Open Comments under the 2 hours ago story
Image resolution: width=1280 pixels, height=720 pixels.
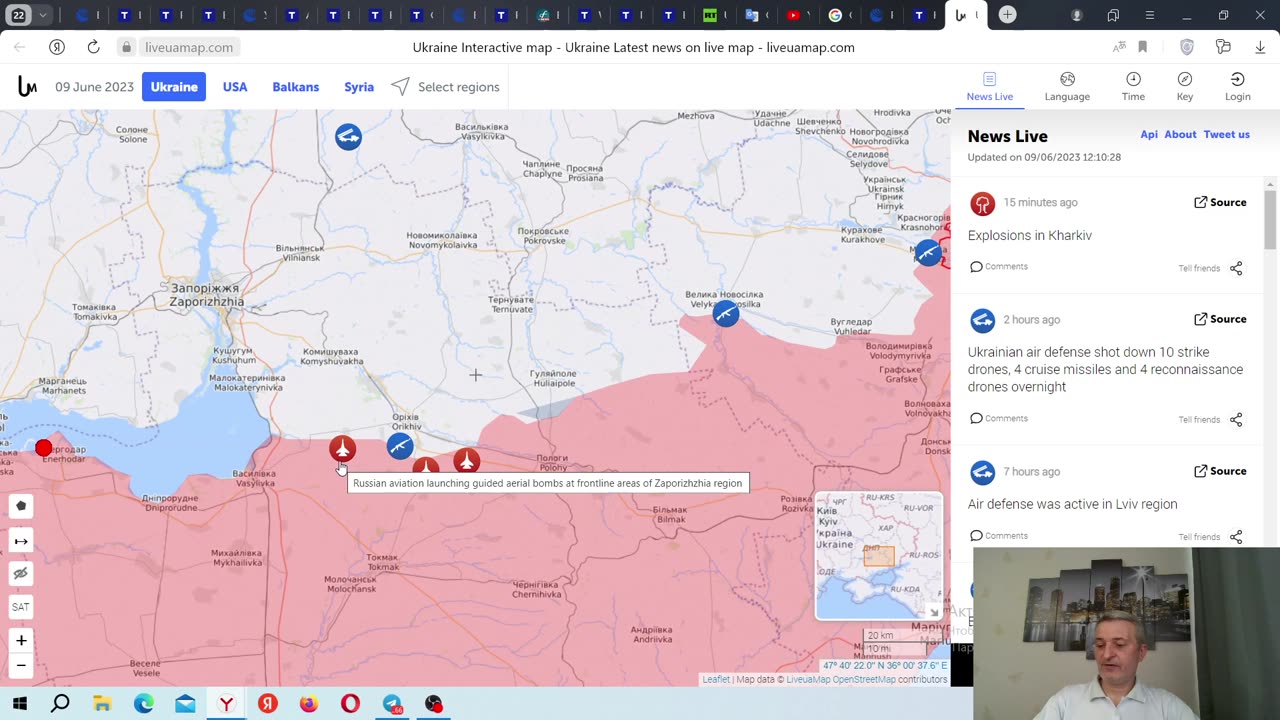click(x=999, y=419)
